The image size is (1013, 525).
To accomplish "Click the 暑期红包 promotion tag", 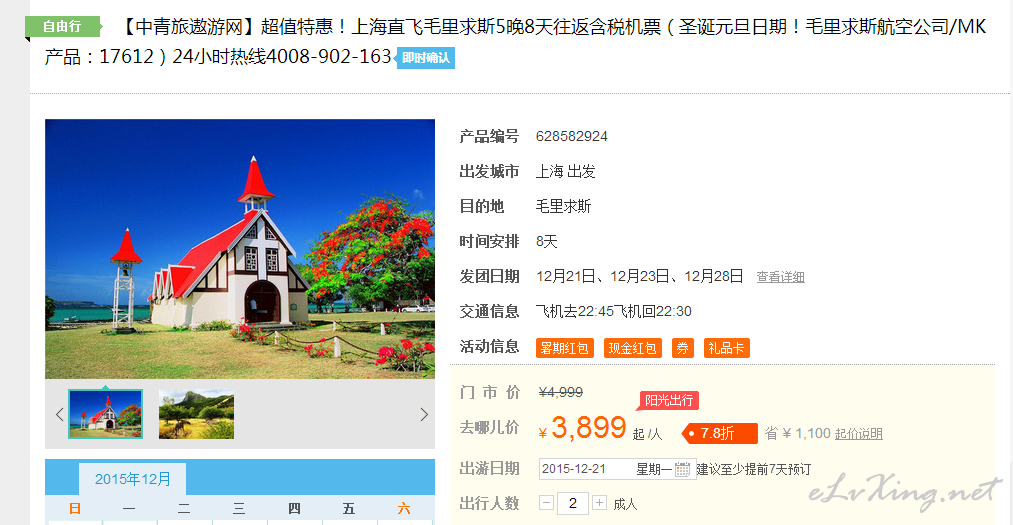I will point(565,348).
